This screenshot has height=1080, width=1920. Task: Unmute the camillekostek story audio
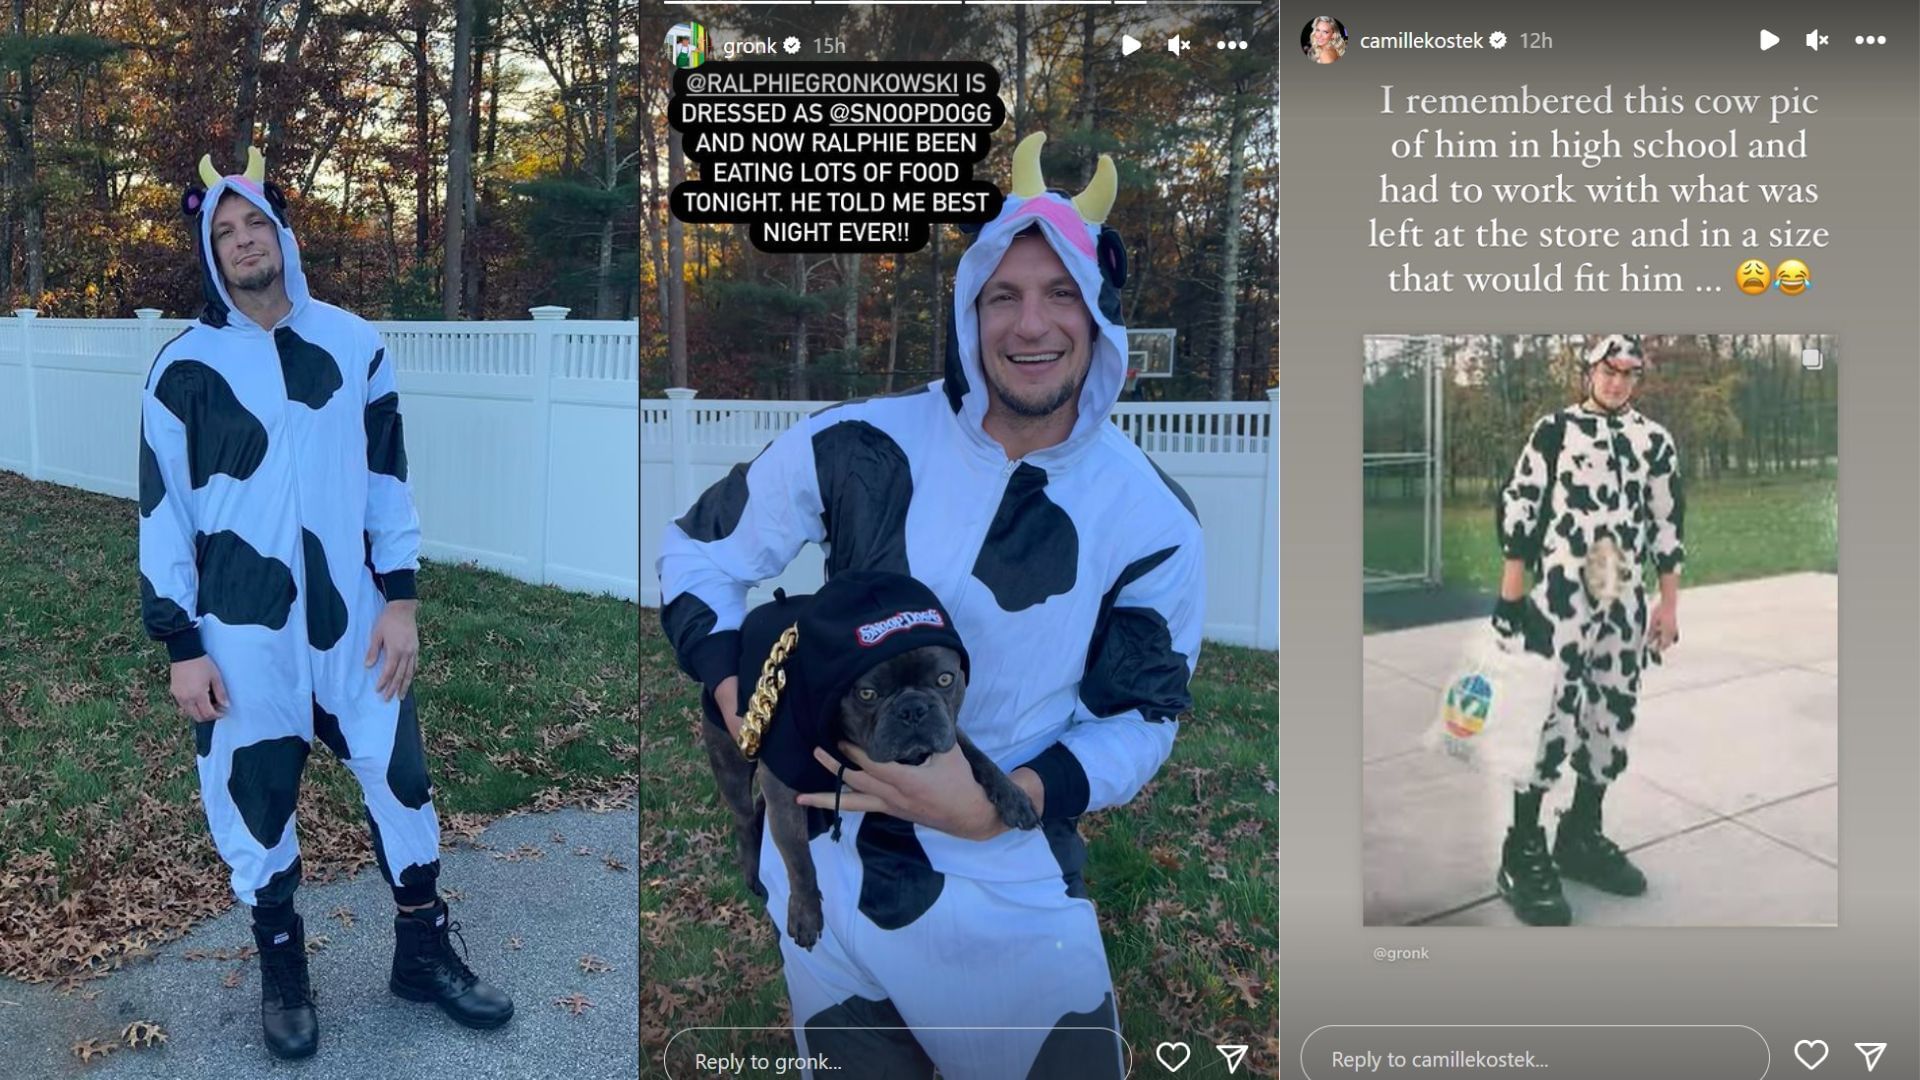coord(1818,40)
